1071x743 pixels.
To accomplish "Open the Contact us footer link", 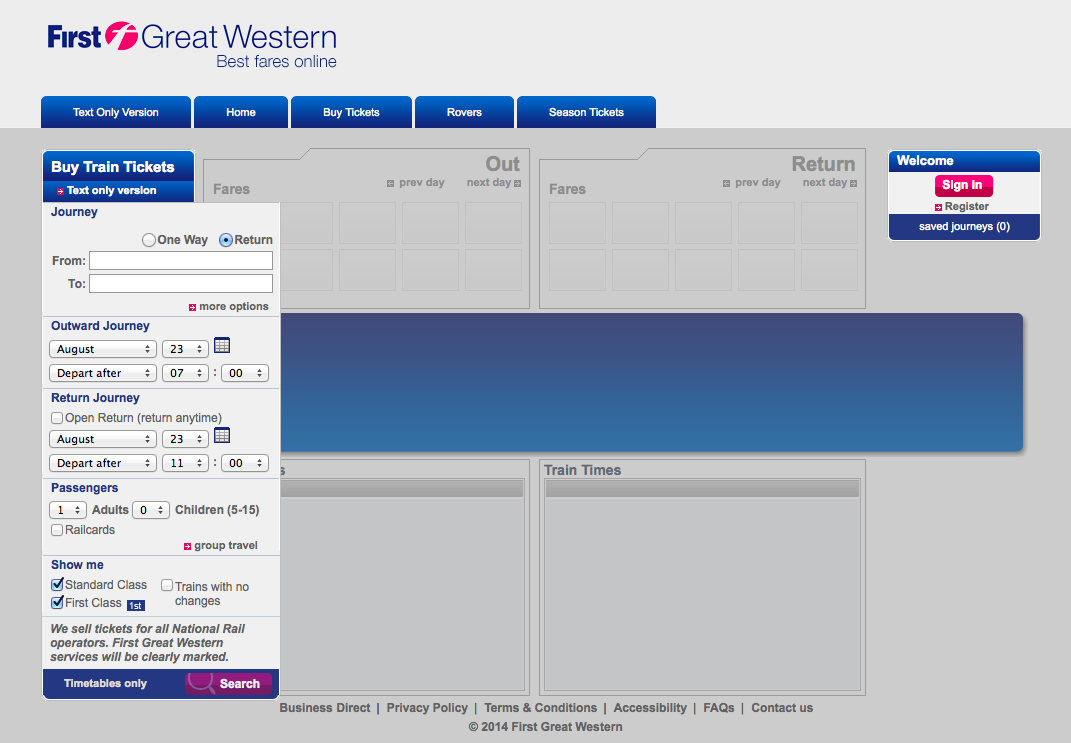I will point(782,708).
